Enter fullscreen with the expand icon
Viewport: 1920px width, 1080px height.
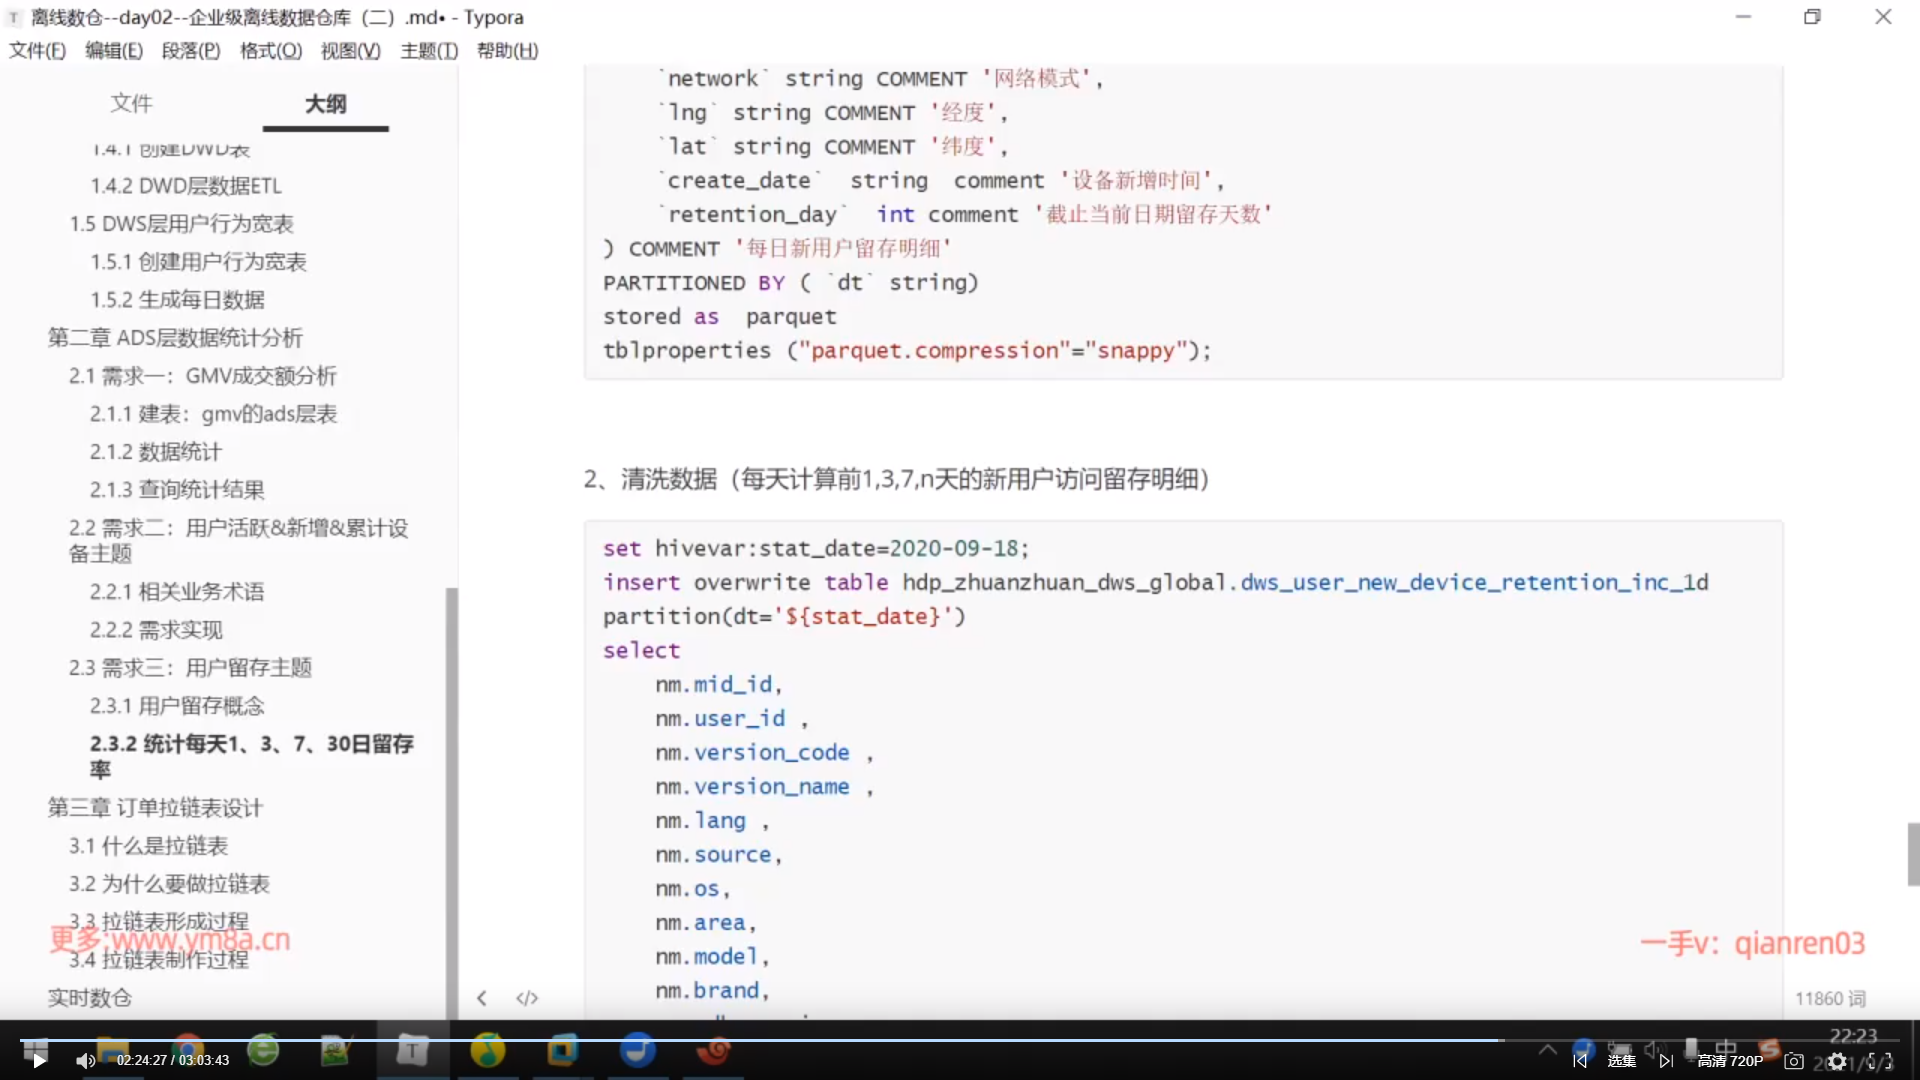1880,1061
